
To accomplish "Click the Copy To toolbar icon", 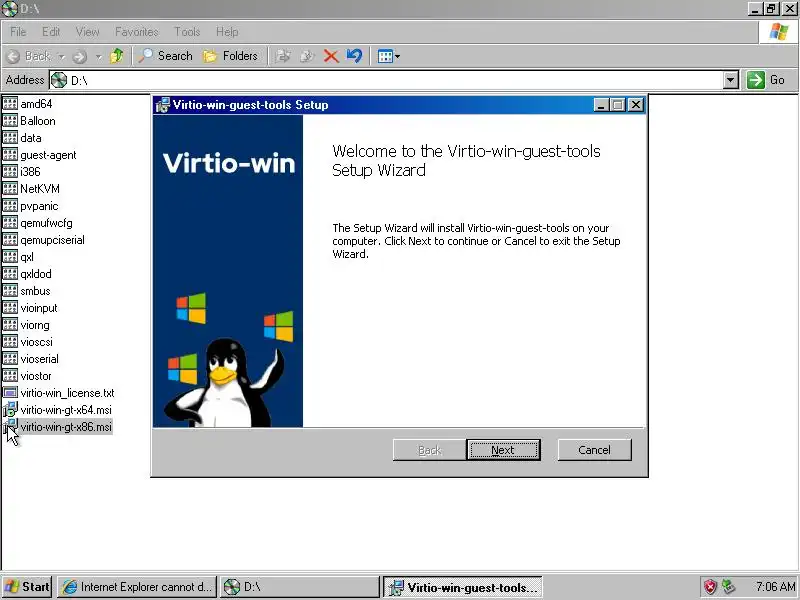I will click(x=307, y=56).
